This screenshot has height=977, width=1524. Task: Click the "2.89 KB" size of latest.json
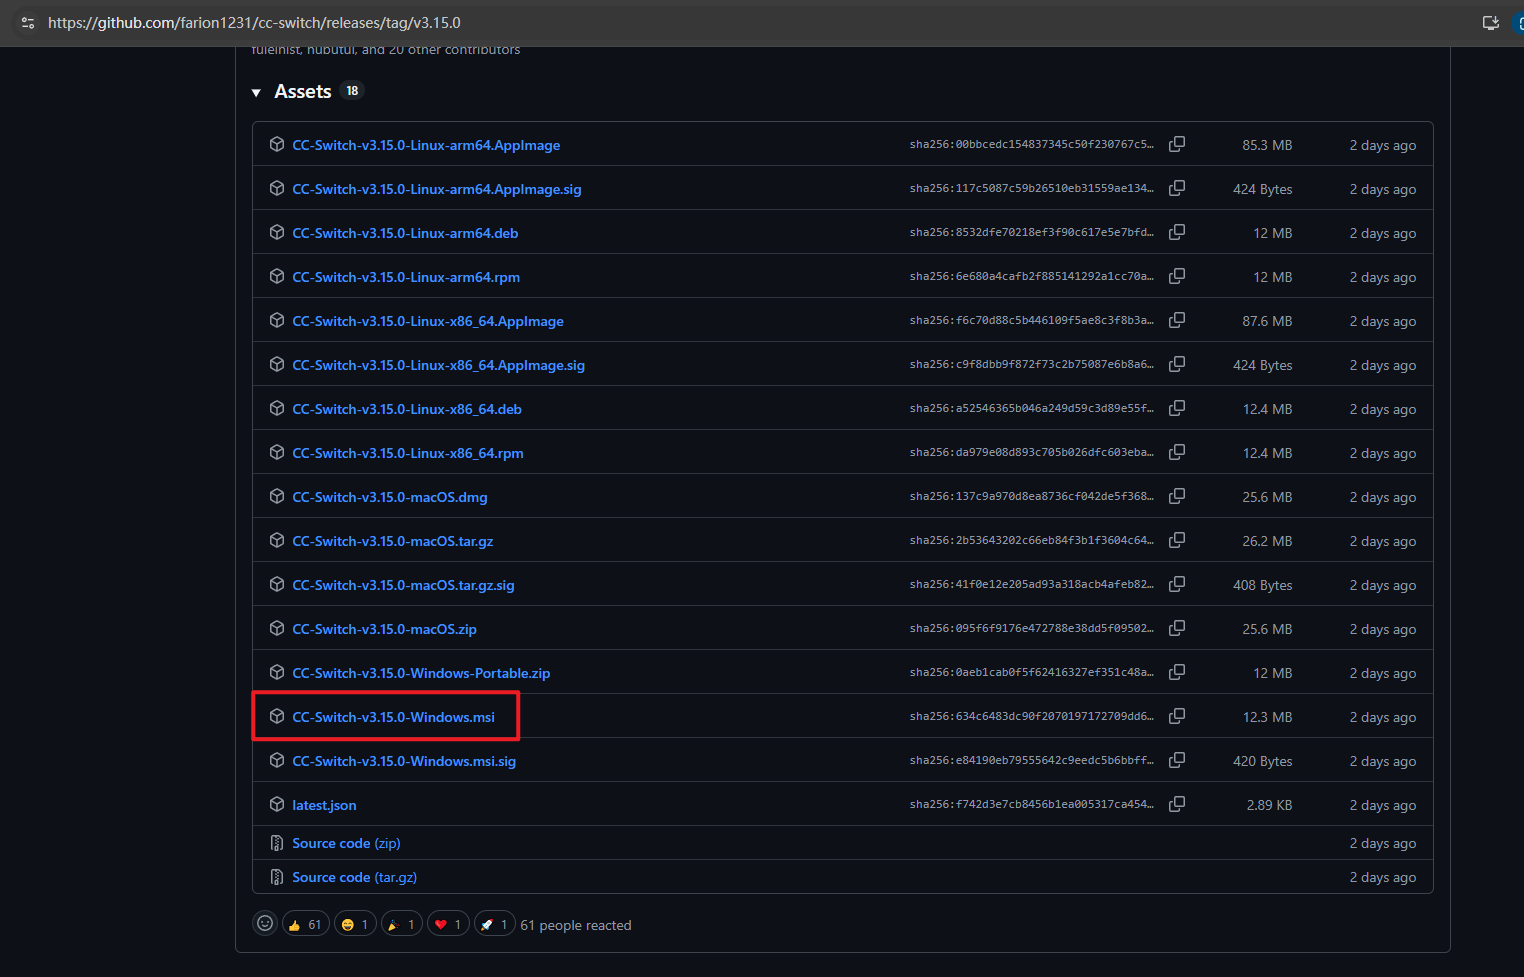(x=1269, y=805)
